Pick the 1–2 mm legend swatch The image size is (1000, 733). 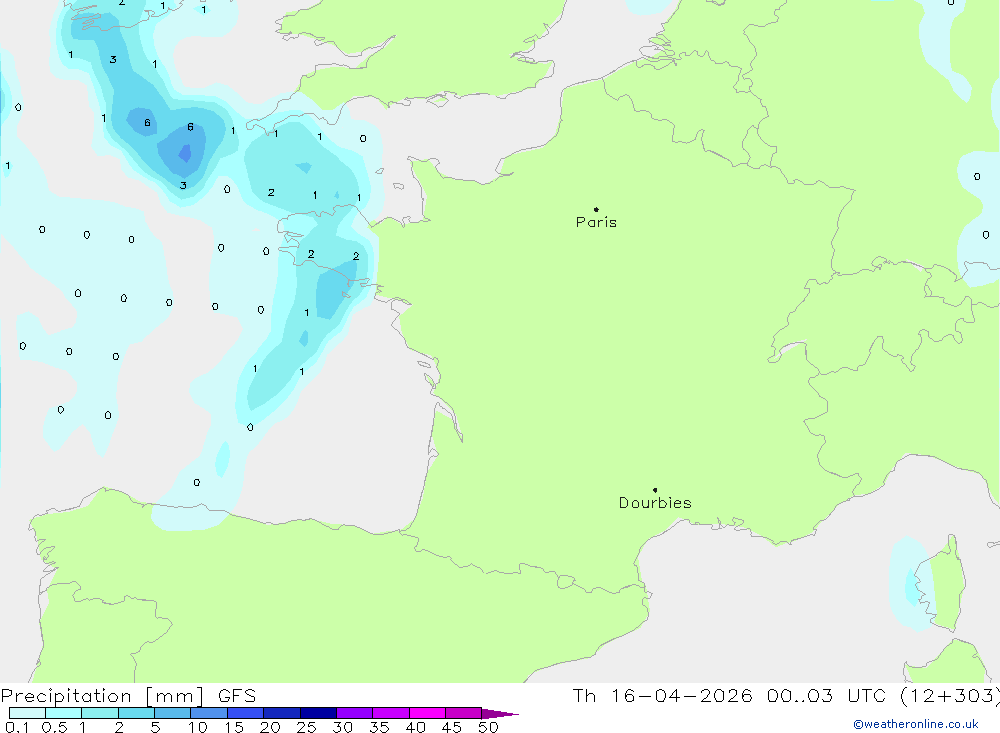point(100,713)
